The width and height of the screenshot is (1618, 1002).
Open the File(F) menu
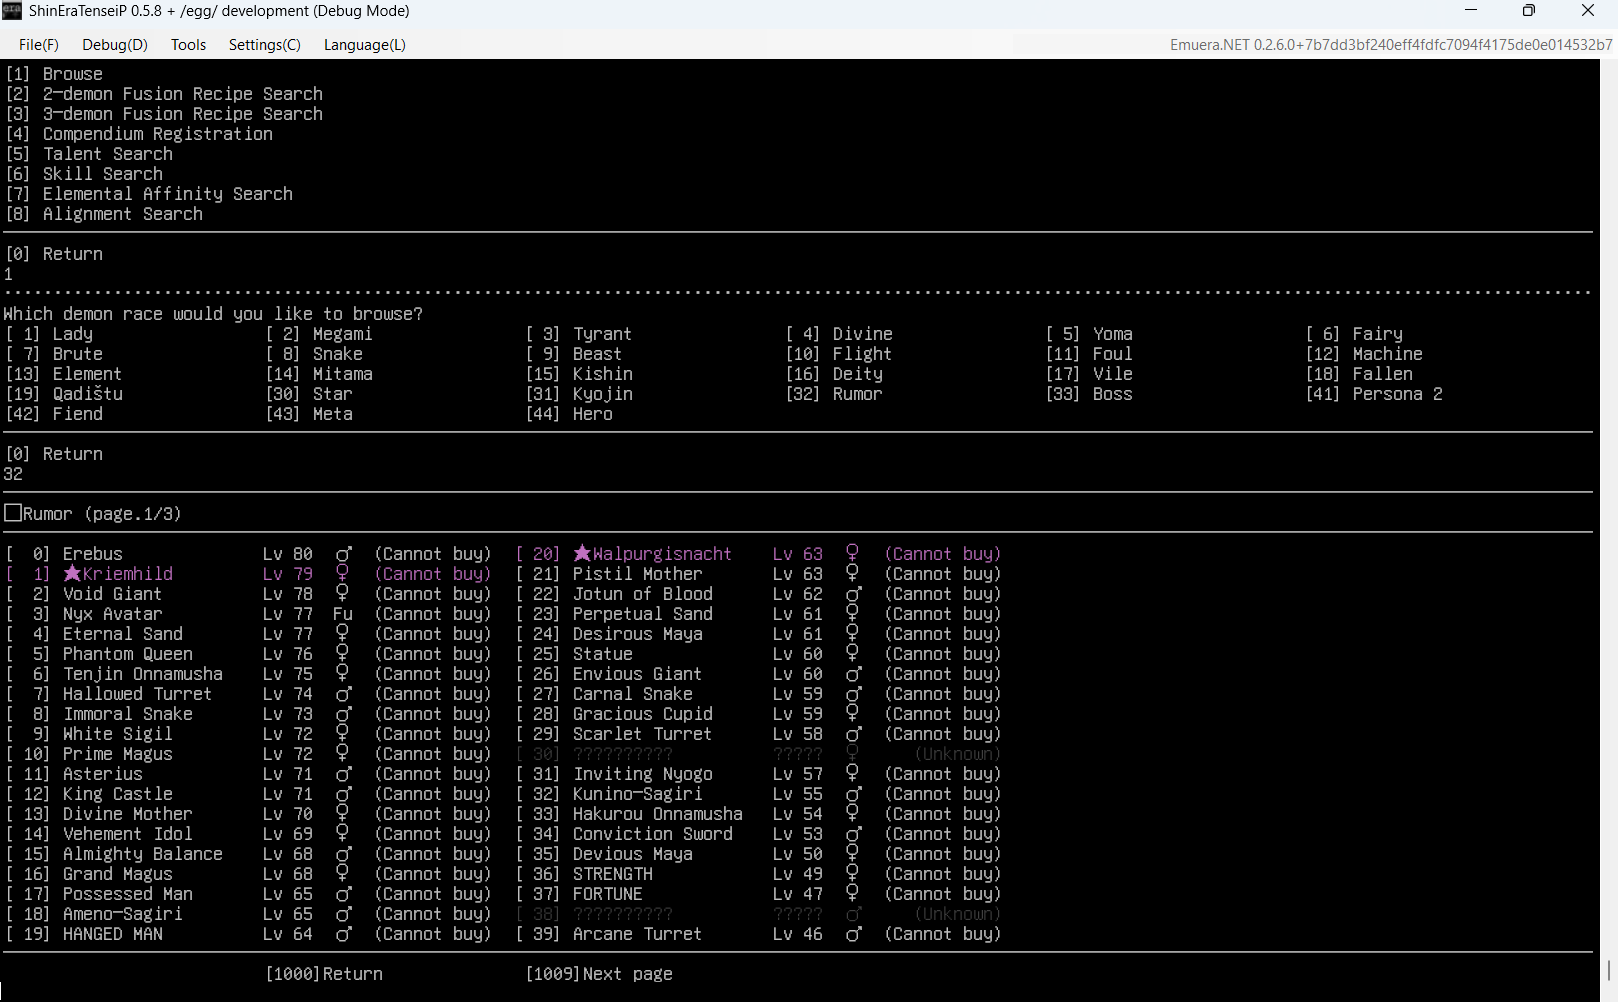39,45
